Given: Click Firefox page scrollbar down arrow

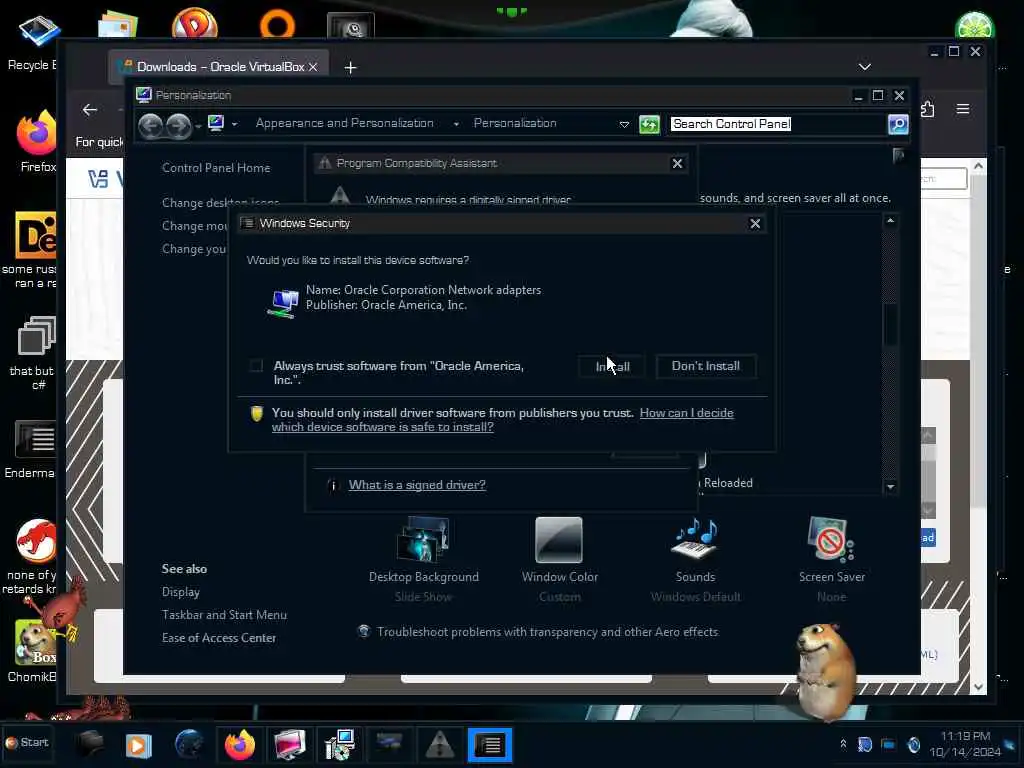Looking at the screenshot, I should point(978,686).
